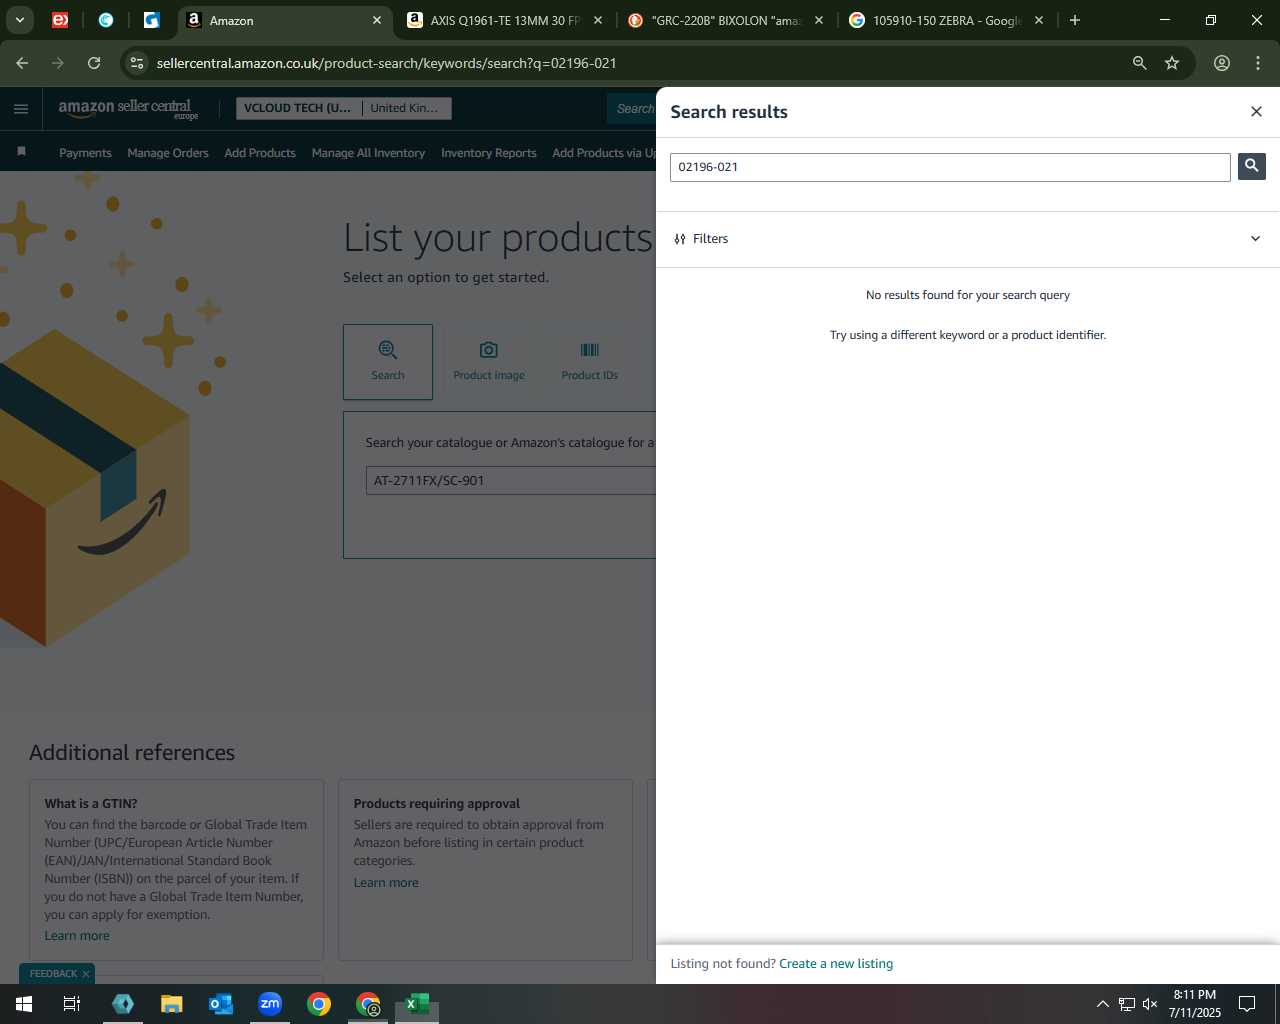This screenshot has height=1024, width=1280.
Task: Click the address bar URL
Action: (386, 63)
